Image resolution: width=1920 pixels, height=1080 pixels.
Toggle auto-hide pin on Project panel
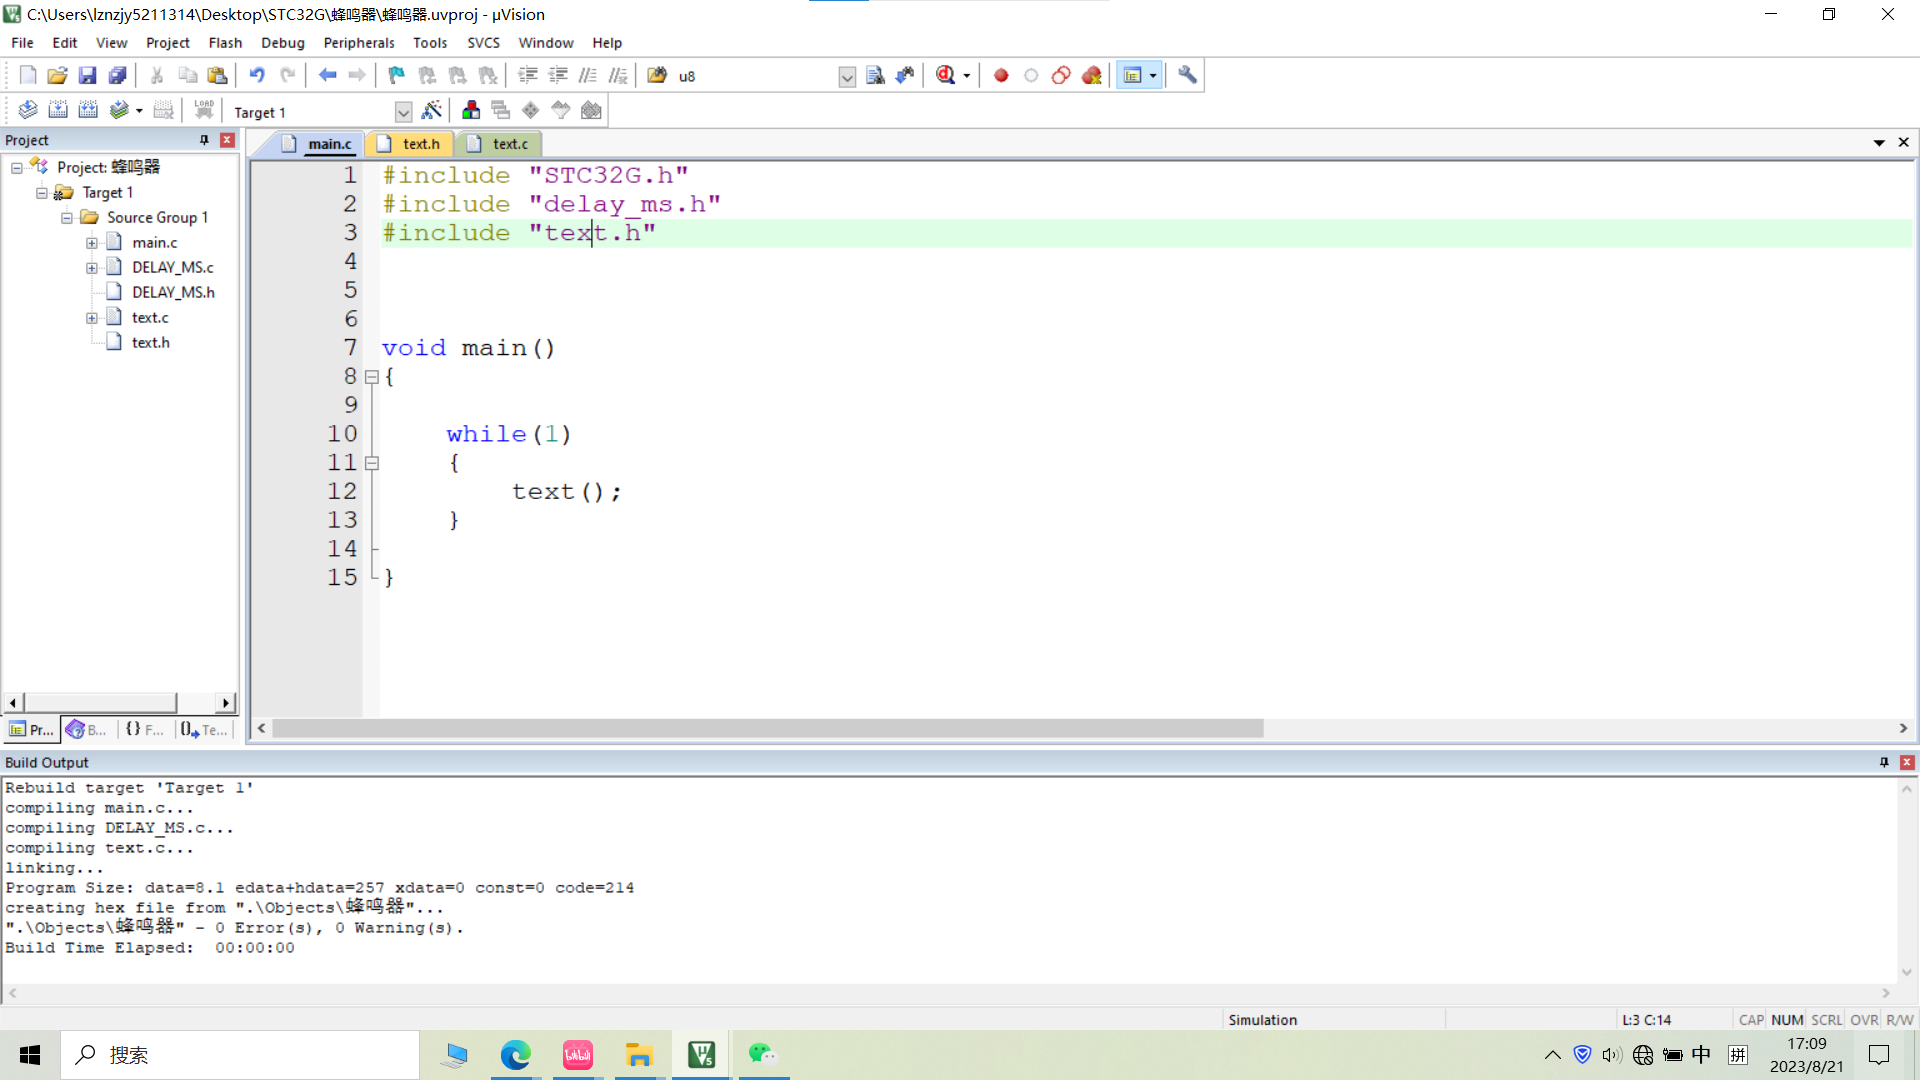pyautogui.click(x=204, y=140)
